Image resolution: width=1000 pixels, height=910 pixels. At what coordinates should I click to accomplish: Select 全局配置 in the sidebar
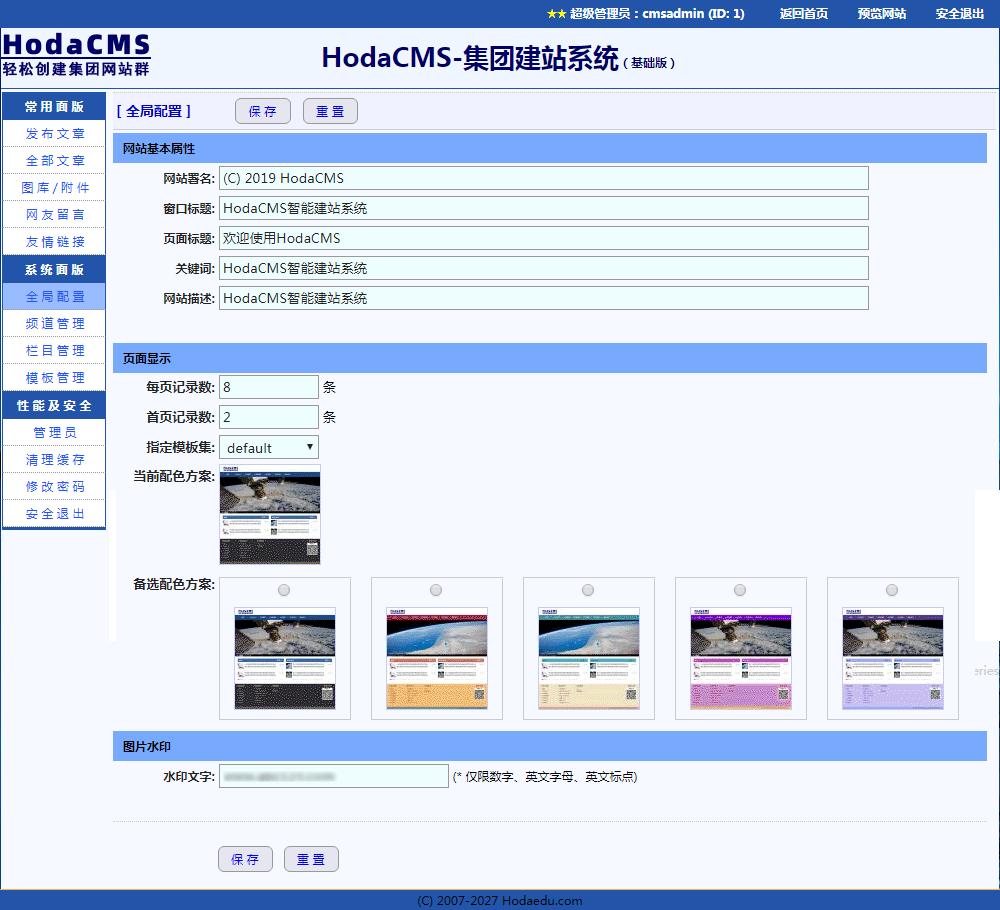click(54, 297)
